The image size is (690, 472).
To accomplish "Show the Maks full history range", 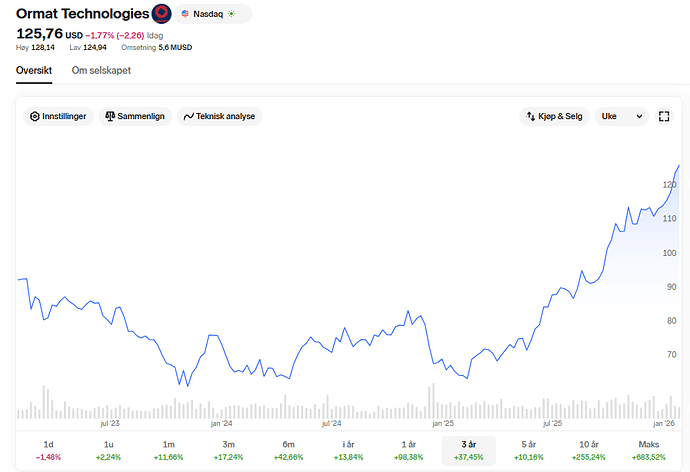I will pyautogui.click(x=649, y=450).
